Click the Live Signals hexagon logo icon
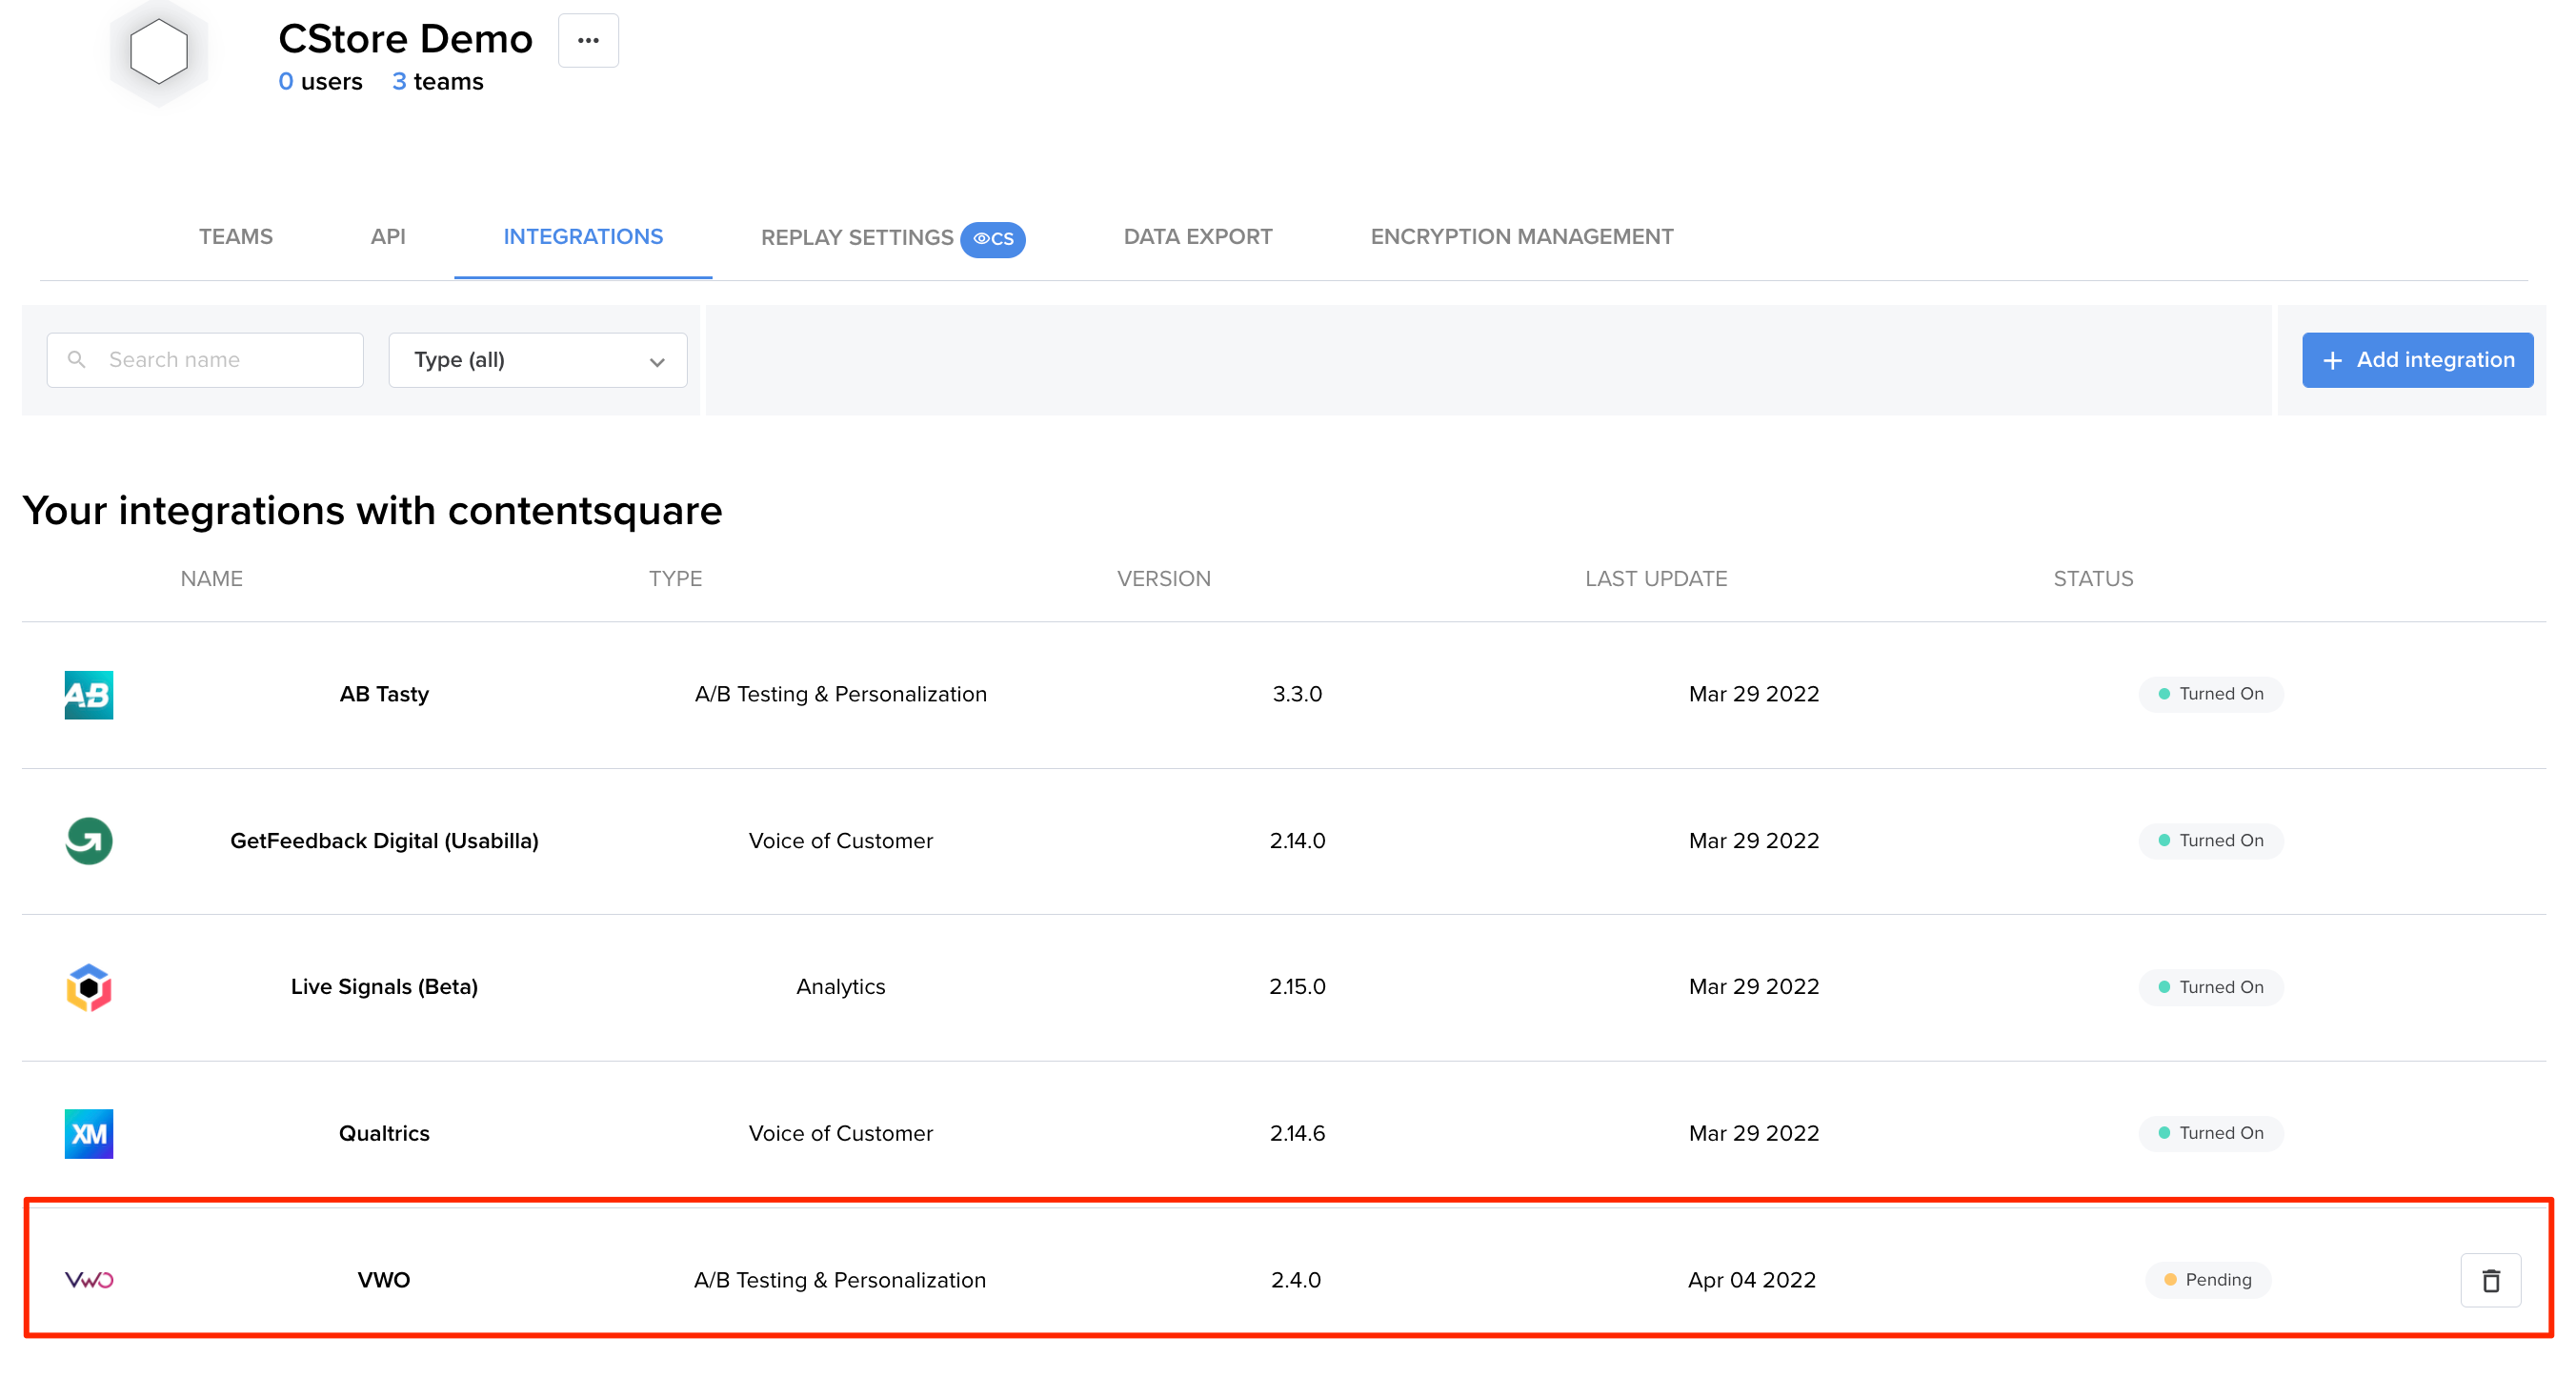This screenshot has width=2576, height=1378. pos(89,987)
